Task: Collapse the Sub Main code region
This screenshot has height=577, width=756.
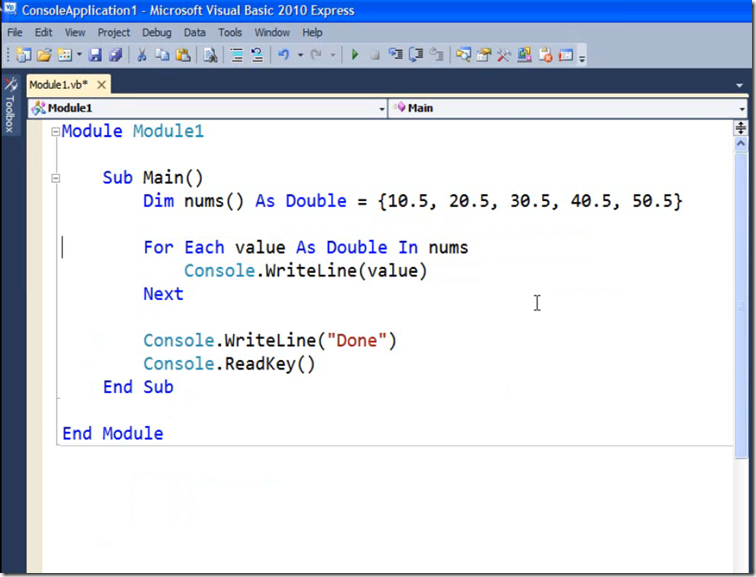Action: 55,178
